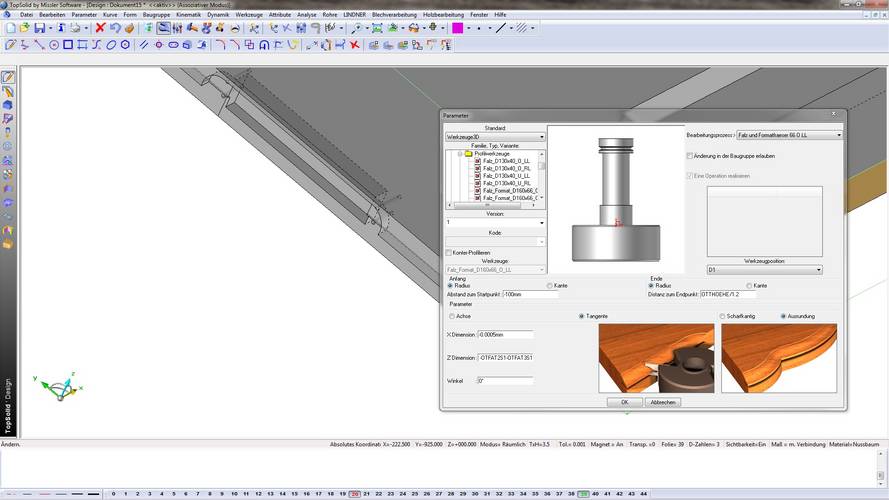889x500 pixels.
Task: Click the line style icon in top toolbar
Action: [x=501, y=28]
